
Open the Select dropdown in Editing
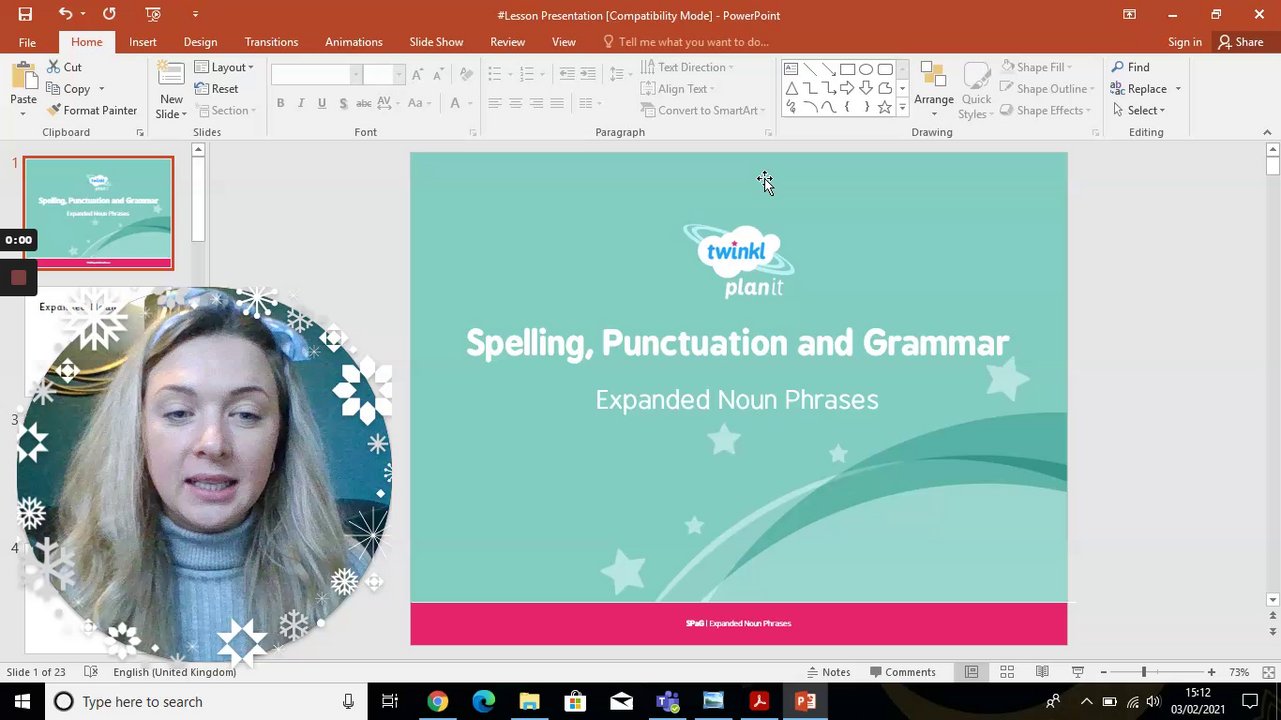[x=1139, y=110]
